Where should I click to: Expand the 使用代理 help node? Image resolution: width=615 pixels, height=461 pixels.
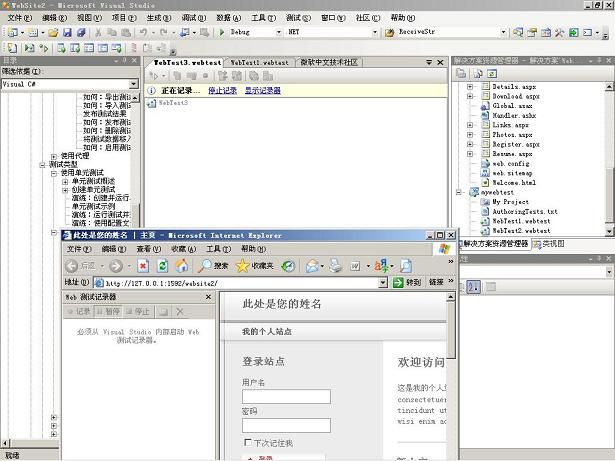click(54, 156)
